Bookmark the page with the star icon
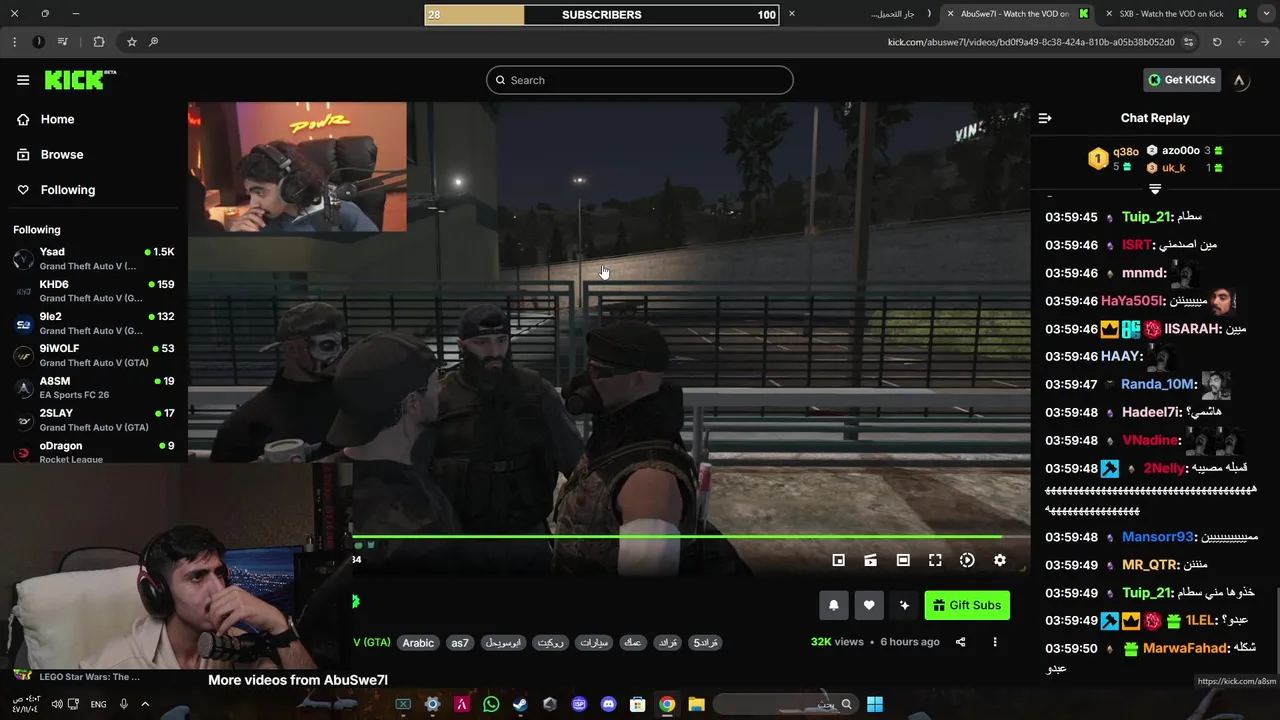Screen dimensions: 1280x720 coord(131,42)
